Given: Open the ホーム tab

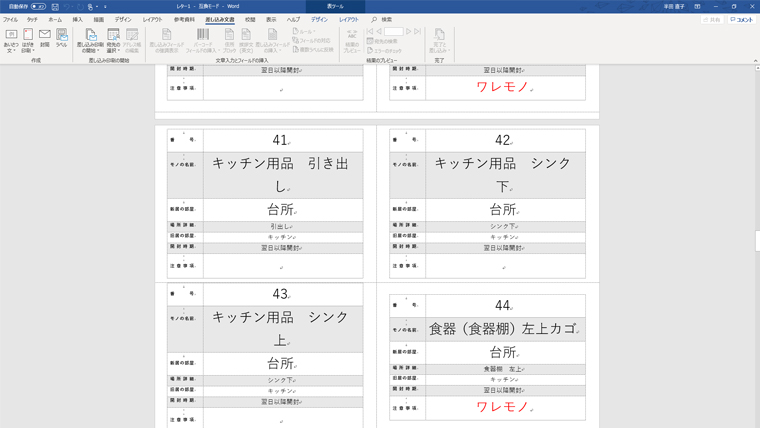Looking at the screenshot, I should [55, 19].
